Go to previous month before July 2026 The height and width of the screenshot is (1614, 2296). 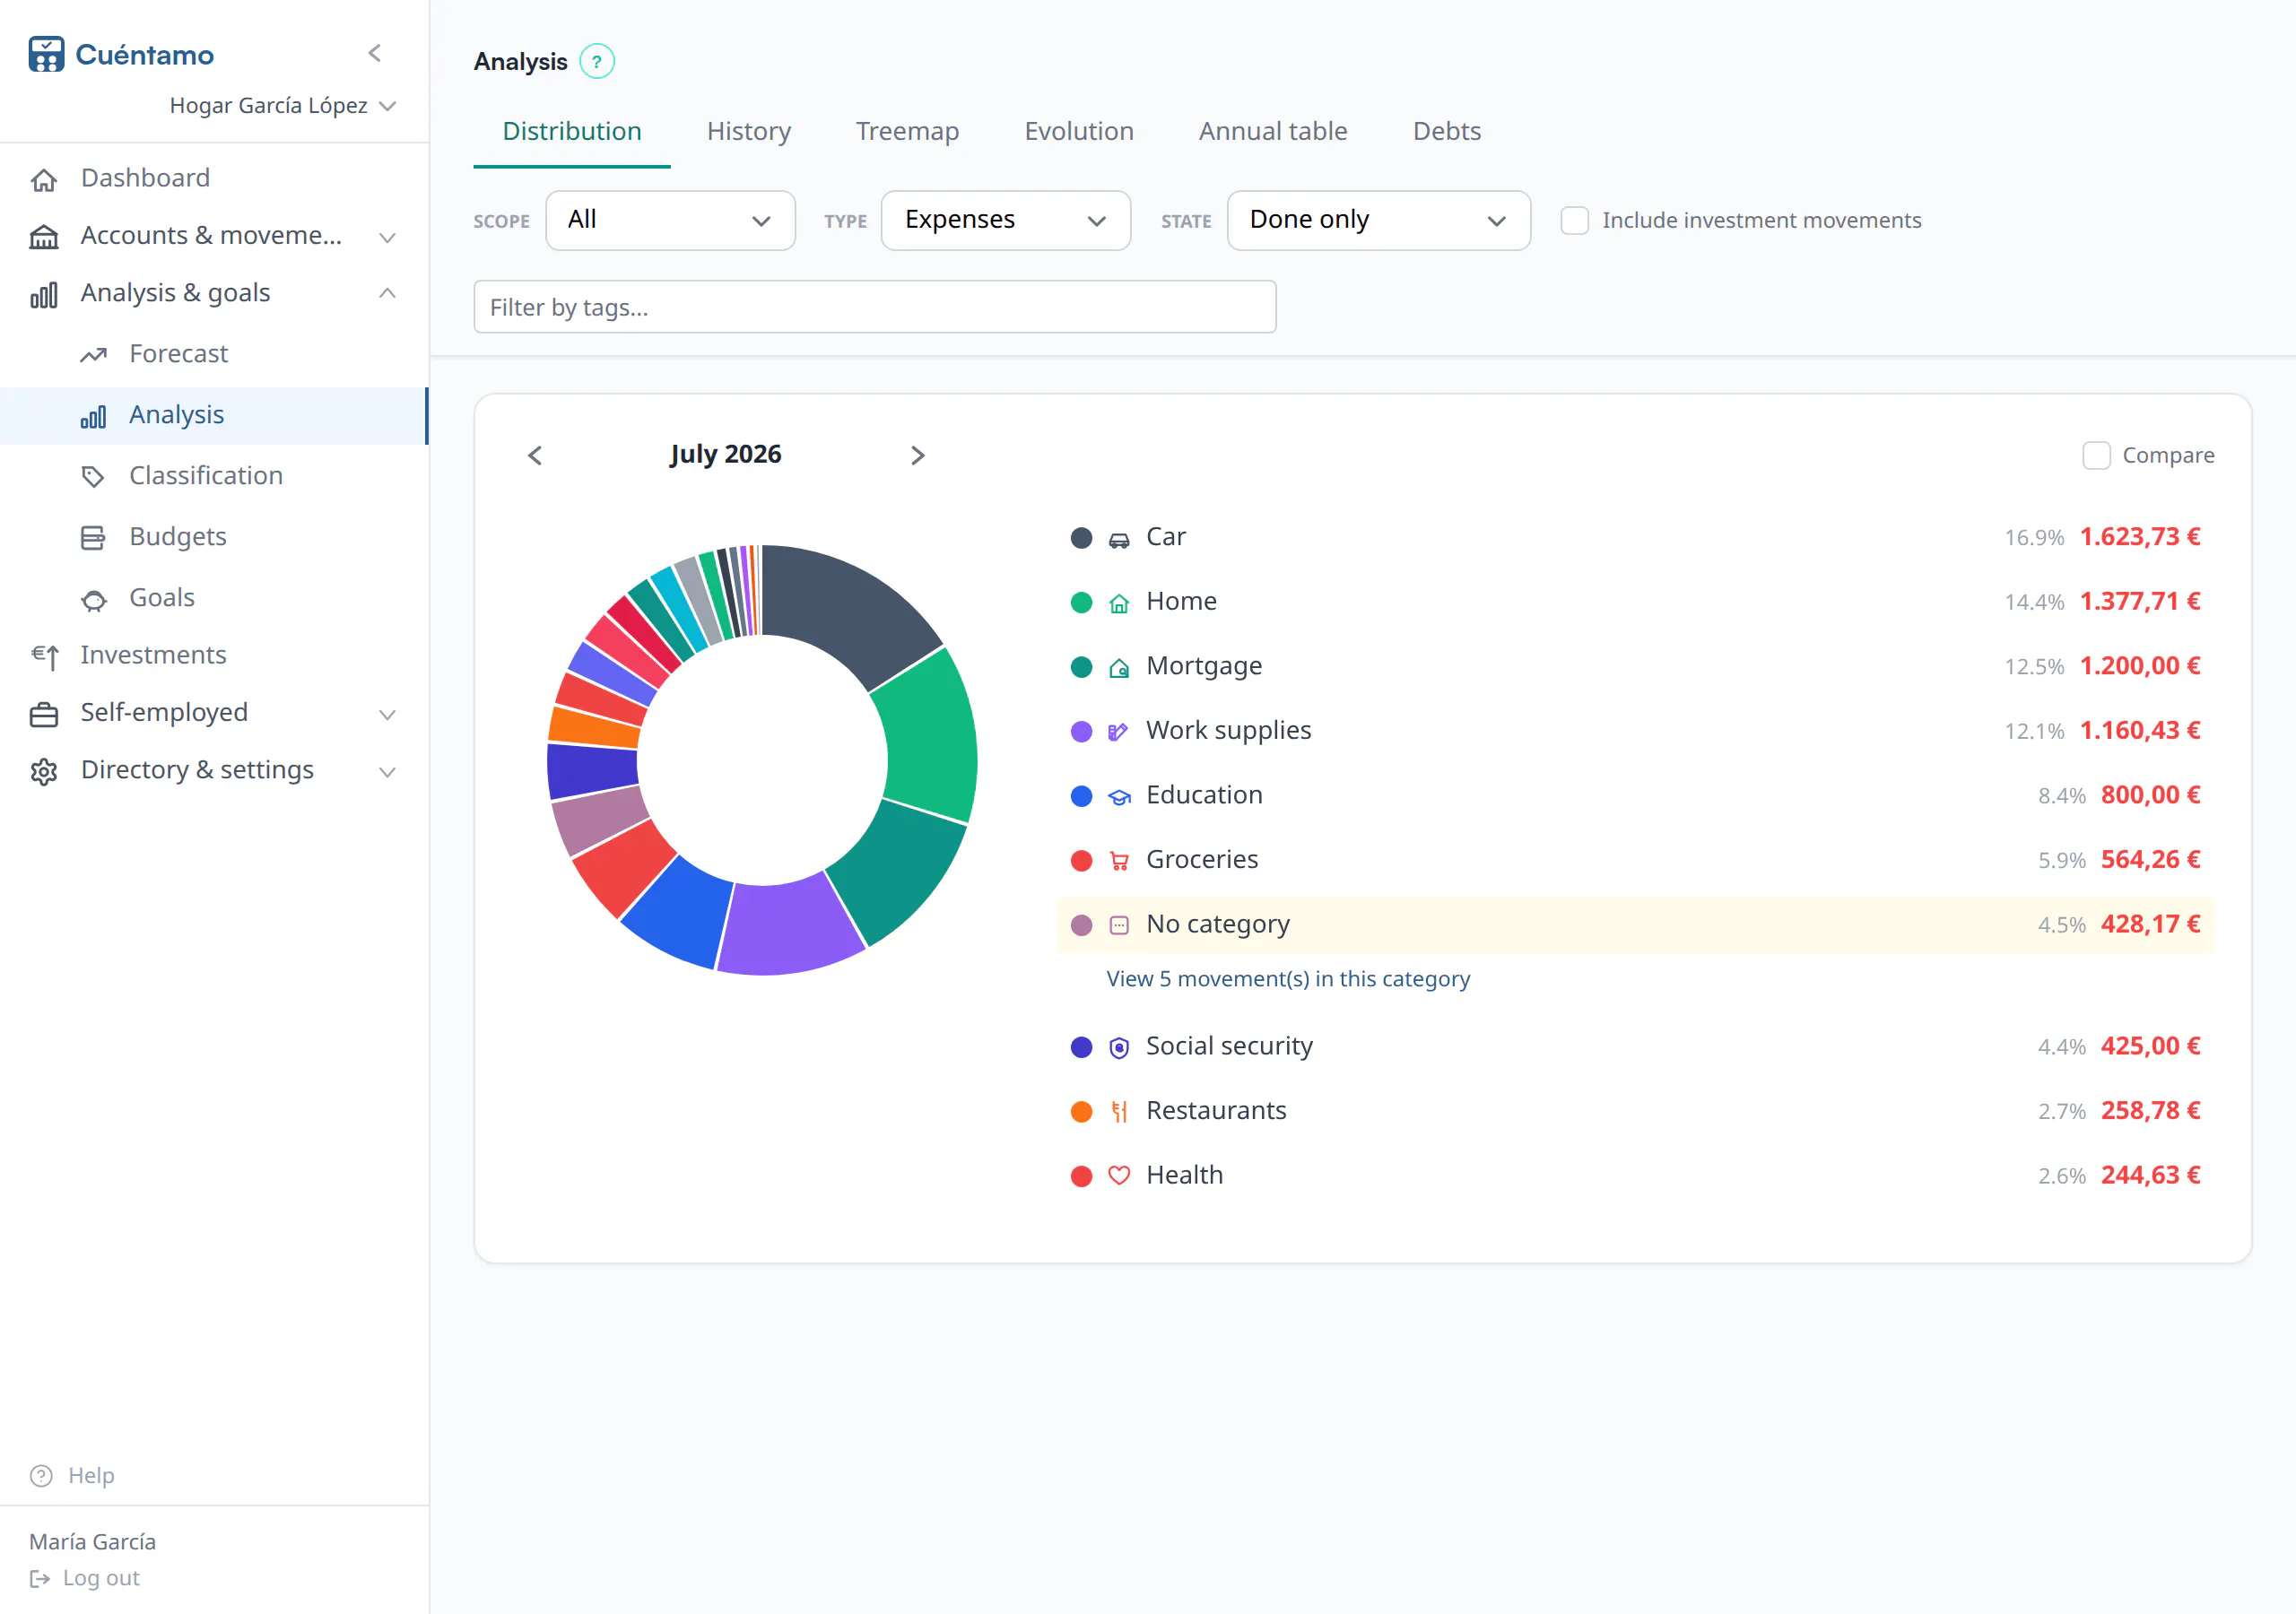(535, 455)
